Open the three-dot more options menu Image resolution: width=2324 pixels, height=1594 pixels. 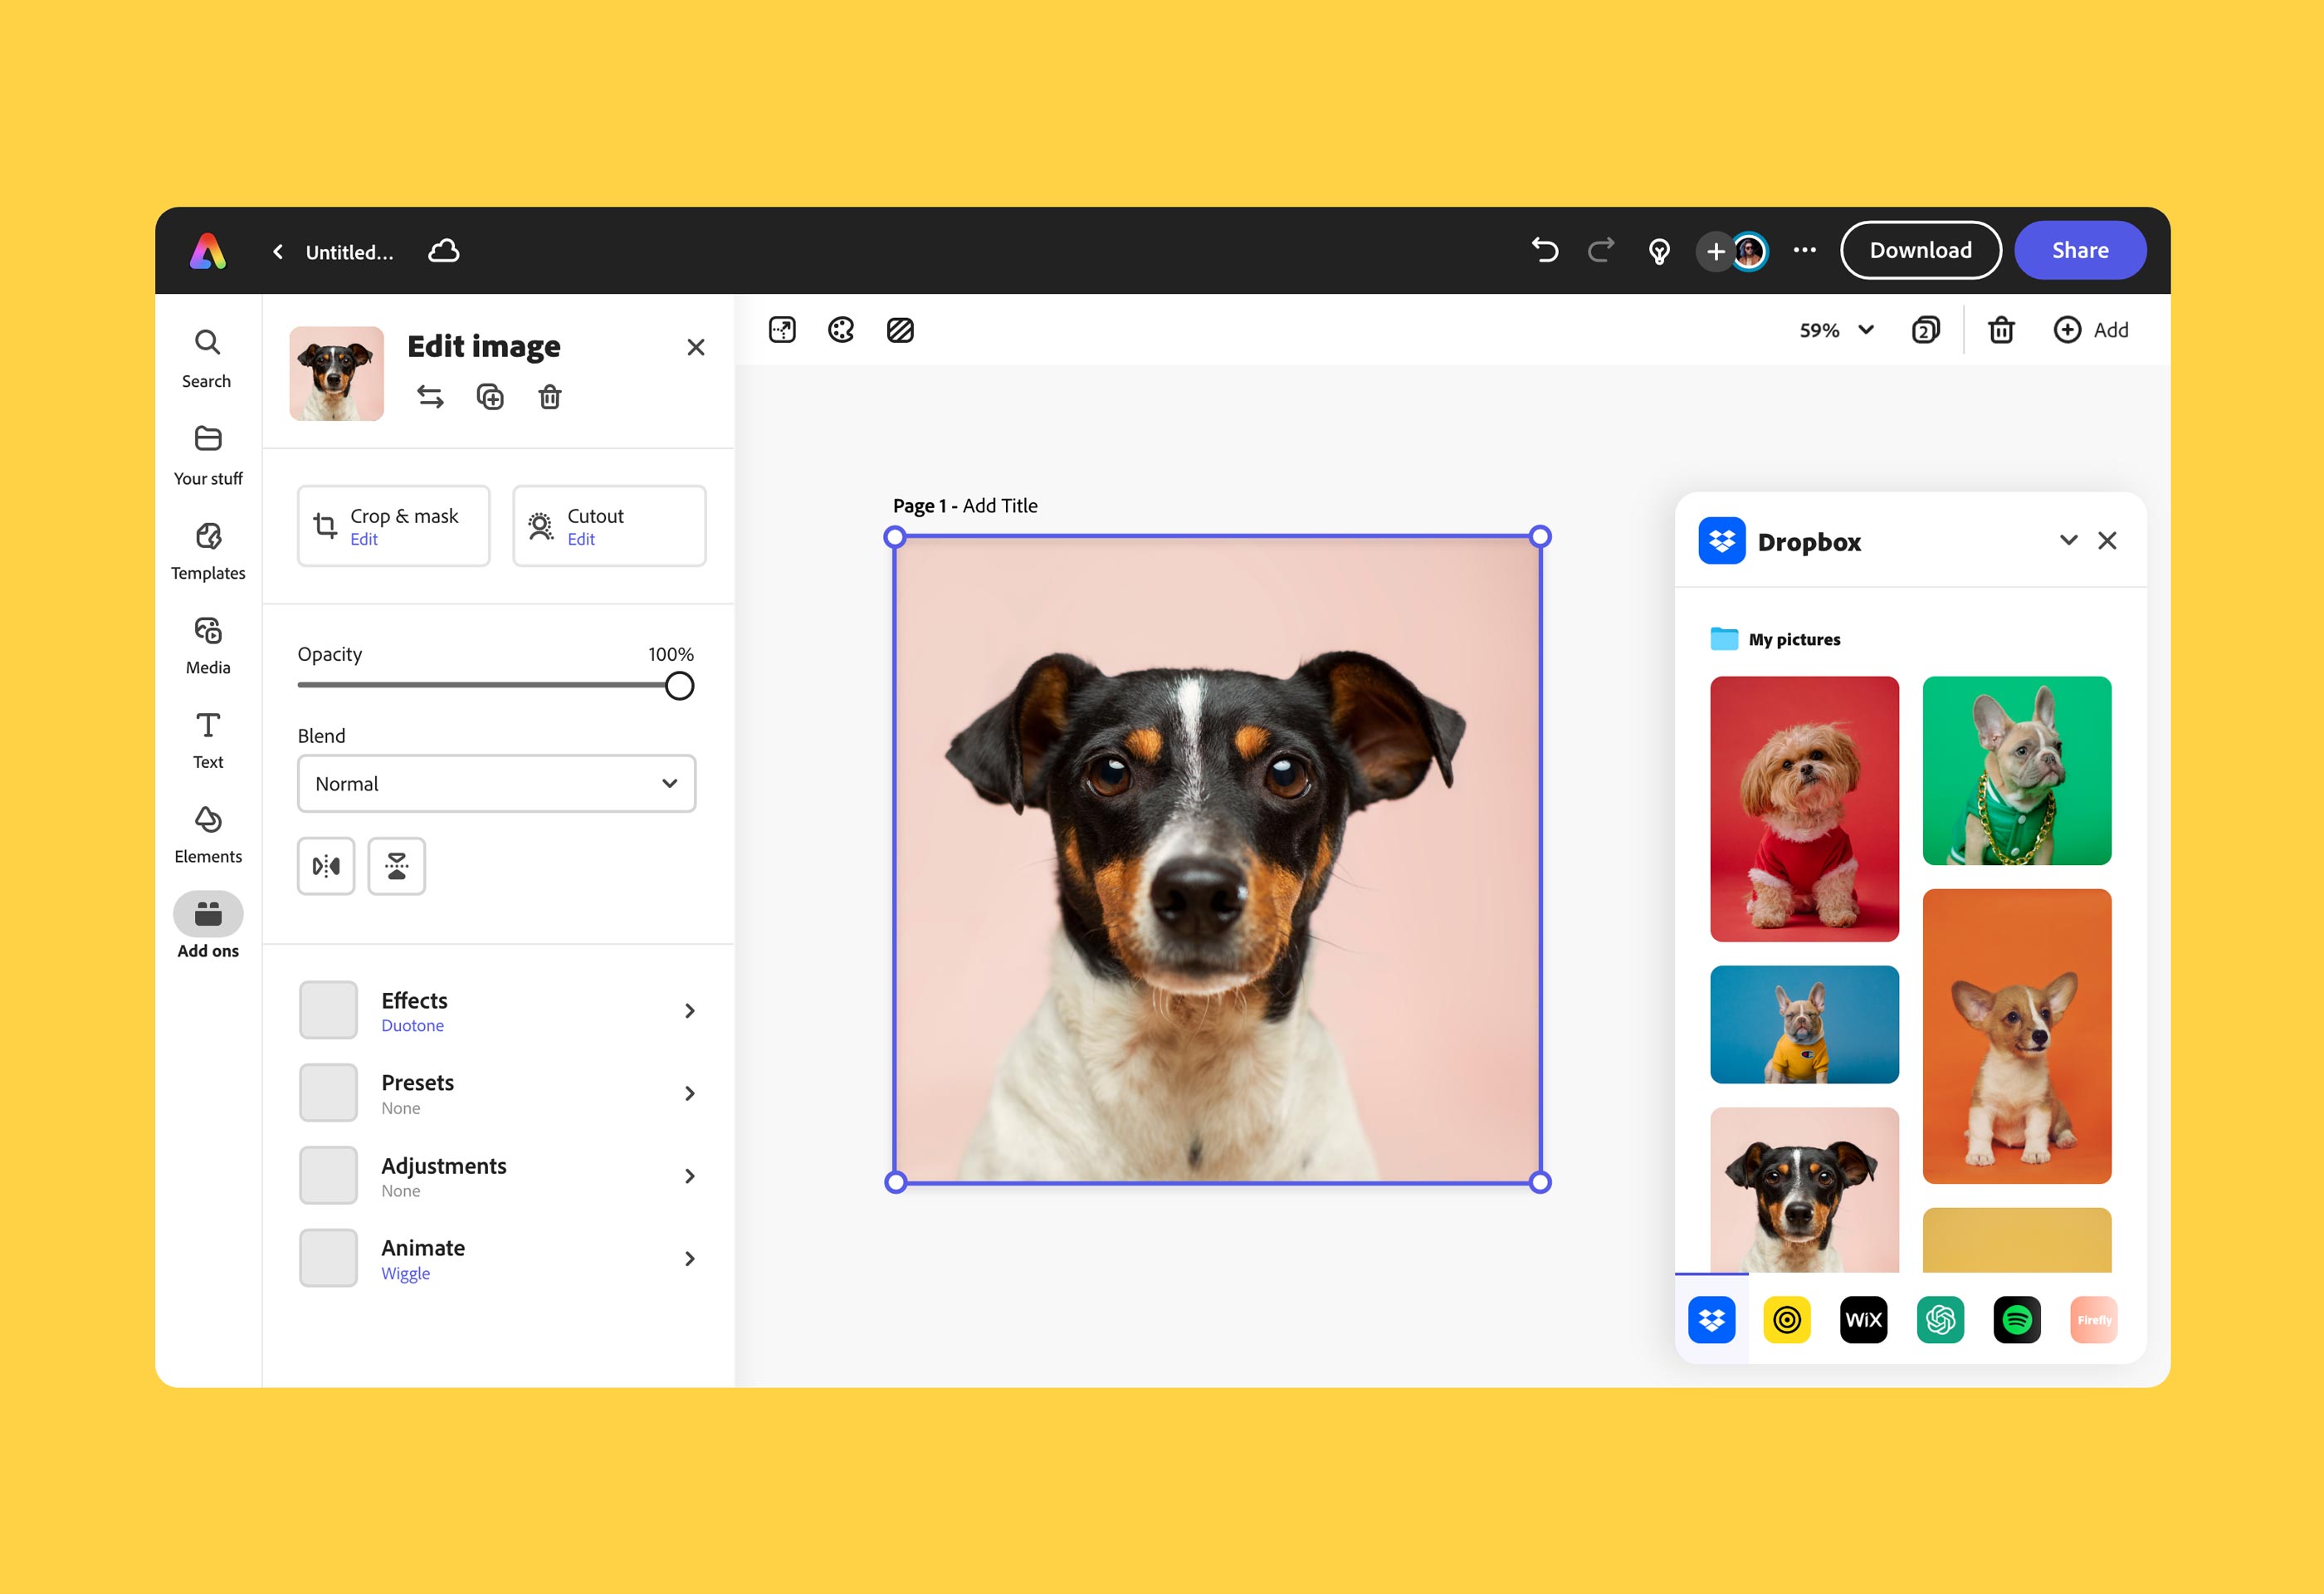tap(1805, 250)
